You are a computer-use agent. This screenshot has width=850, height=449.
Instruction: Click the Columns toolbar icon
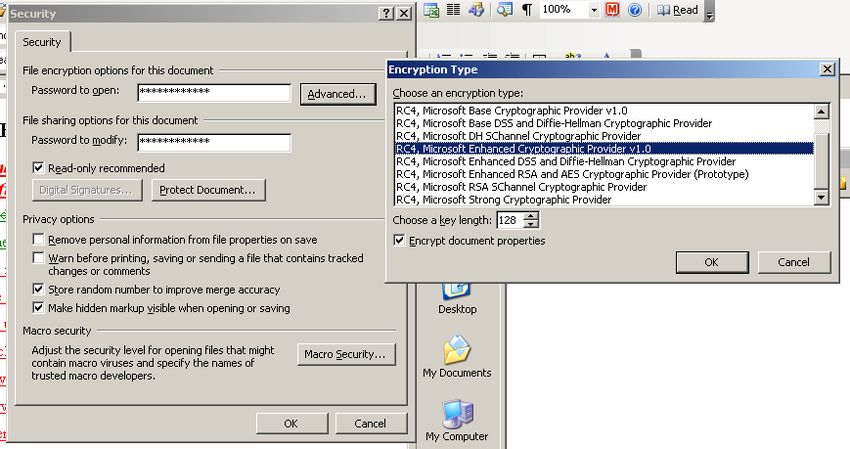453,10
